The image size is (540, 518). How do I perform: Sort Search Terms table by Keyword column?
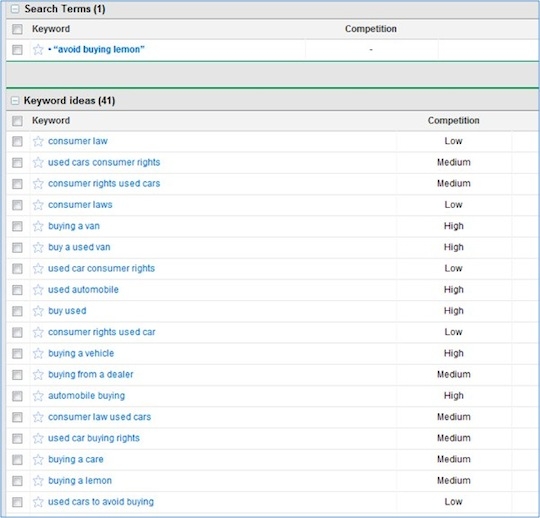[51, 29]
